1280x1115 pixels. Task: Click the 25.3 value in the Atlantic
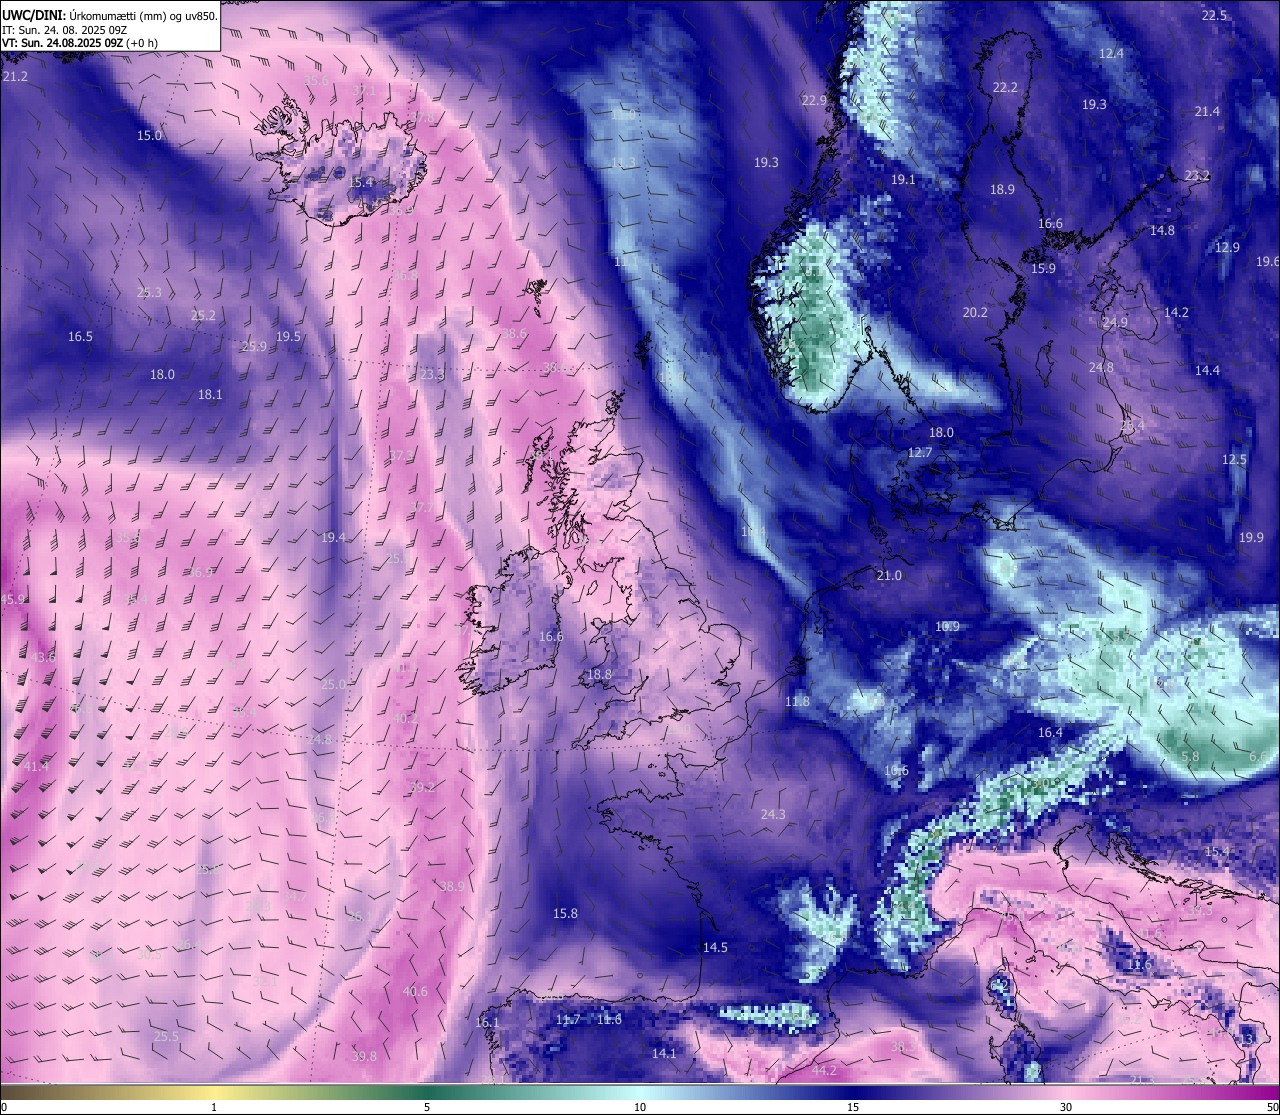(x=149, y=292)
